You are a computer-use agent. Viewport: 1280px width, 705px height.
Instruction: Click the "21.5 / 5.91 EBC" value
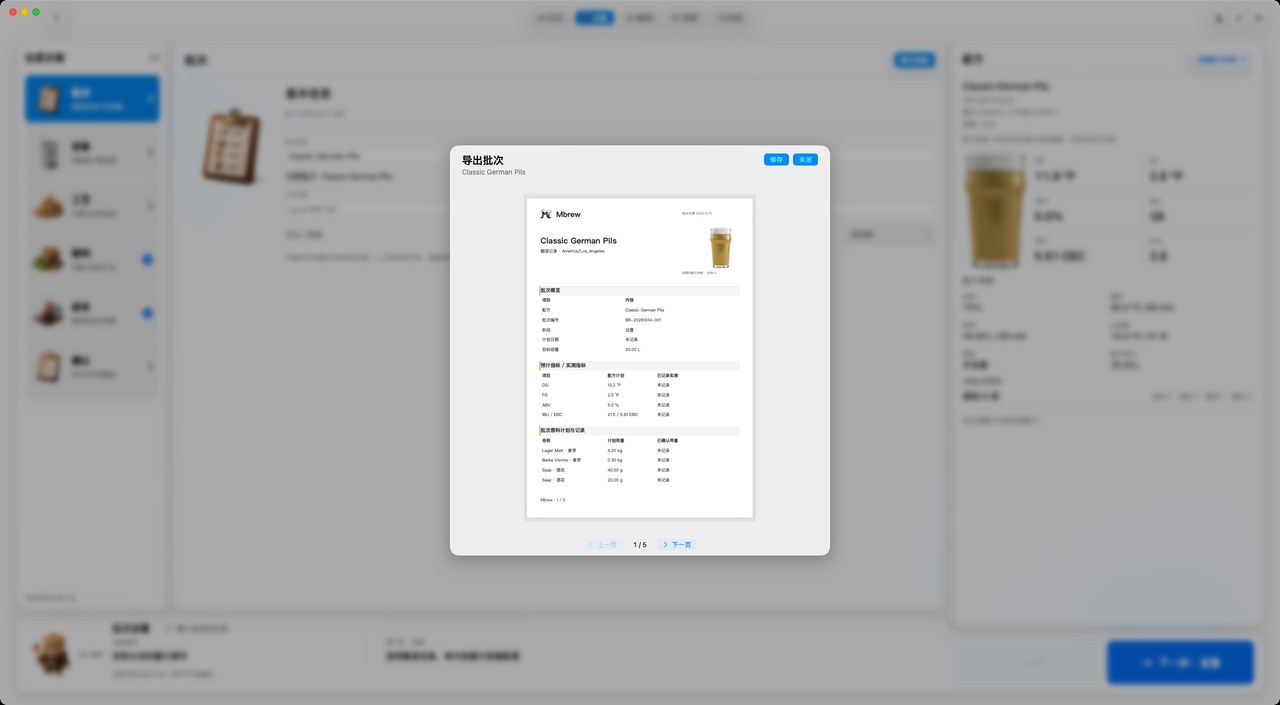(624, 414)
